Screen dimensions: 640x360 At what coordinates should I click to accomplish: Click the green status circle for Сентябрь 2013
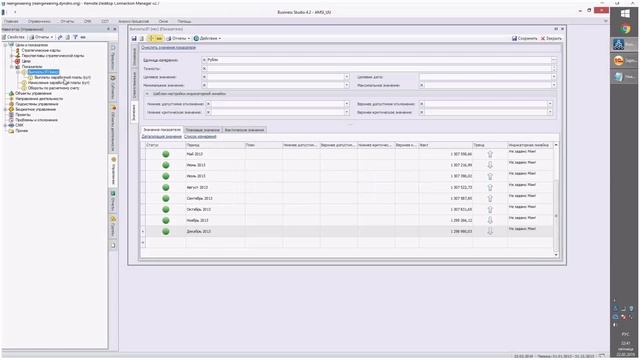166,198
